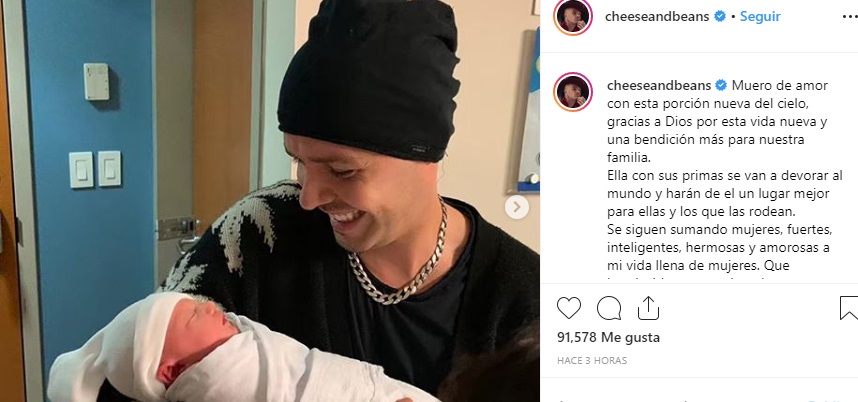Image resolution: width=858 pixels, height=402 pixels.
Task: Save the post with the bookmark icon
Action: 849,308
